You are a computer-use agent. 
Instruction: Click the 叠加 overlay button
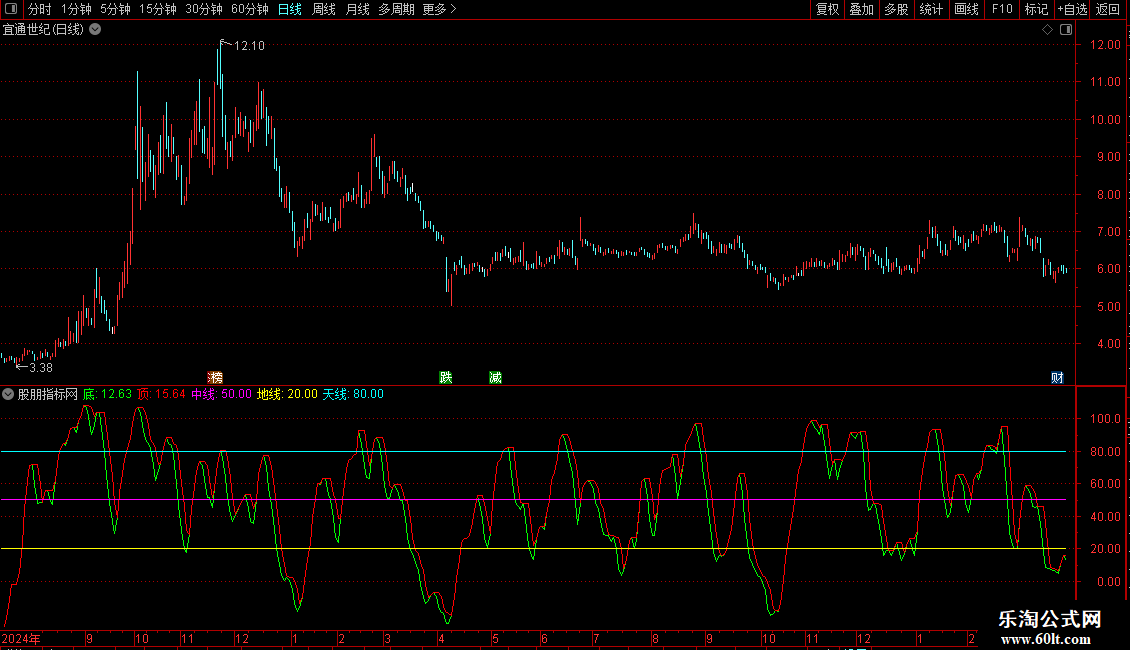click(x=861, y=9)
